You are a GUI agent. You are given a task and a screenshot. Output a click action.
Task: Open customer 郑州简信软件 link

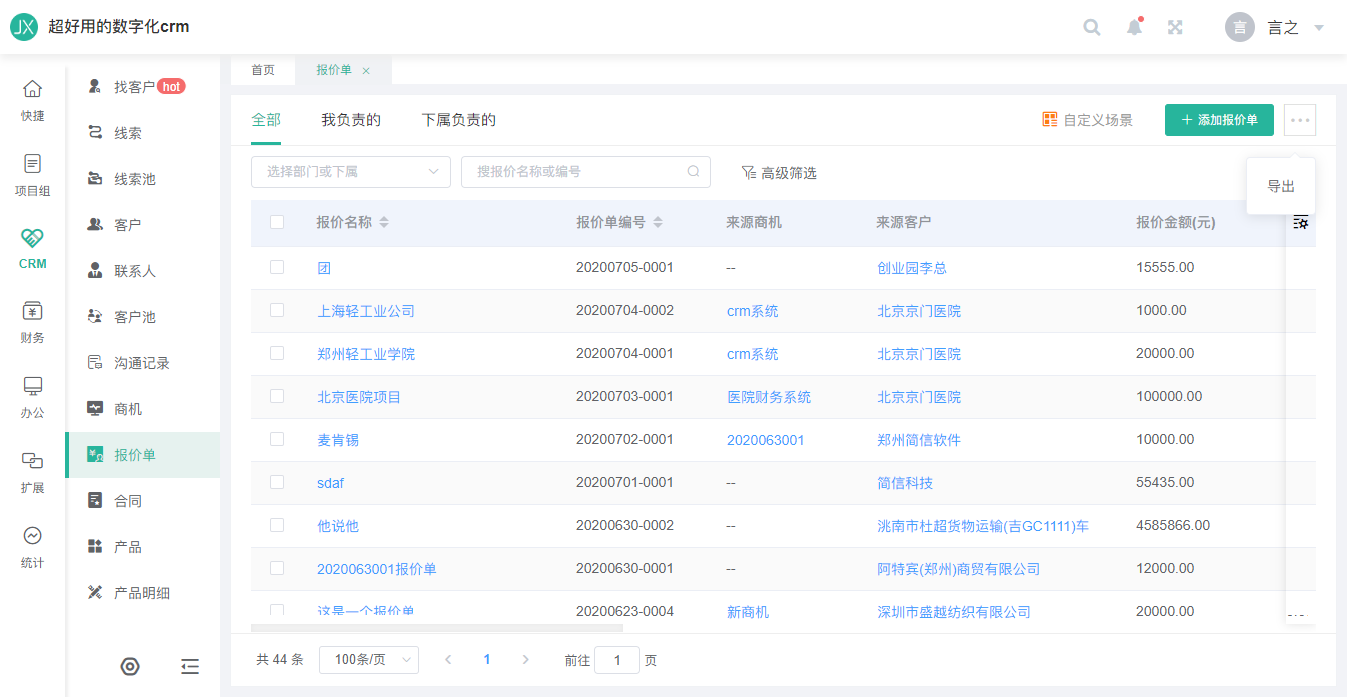click(919, 440)
